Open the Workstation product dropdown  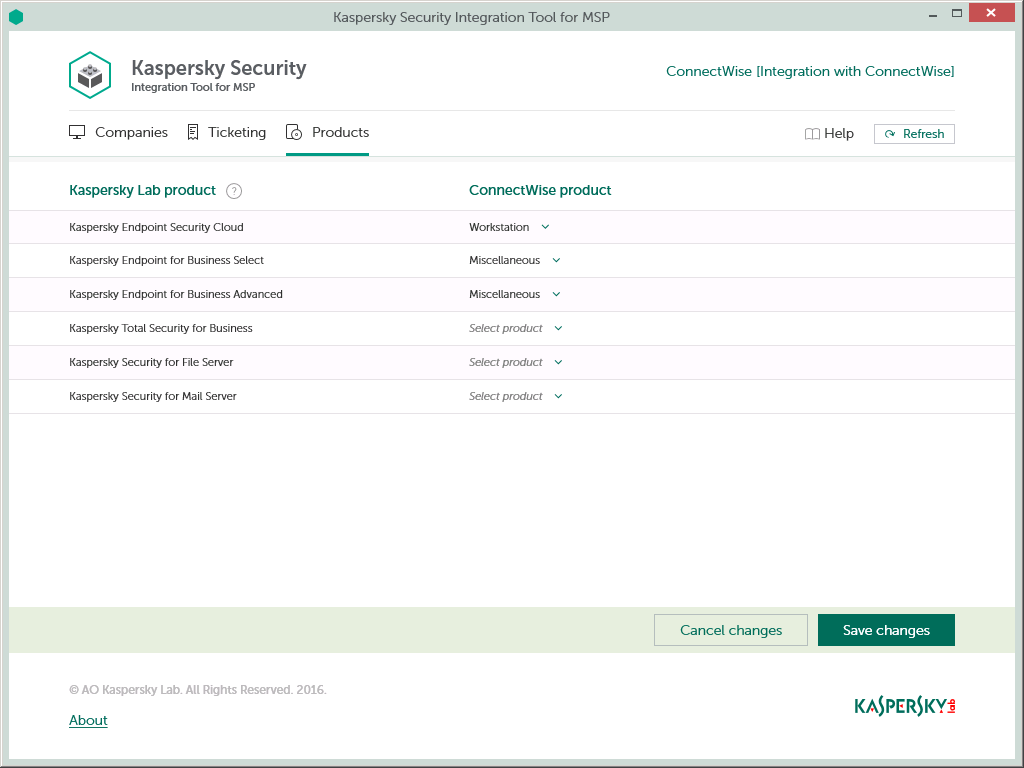click(509, 227)
